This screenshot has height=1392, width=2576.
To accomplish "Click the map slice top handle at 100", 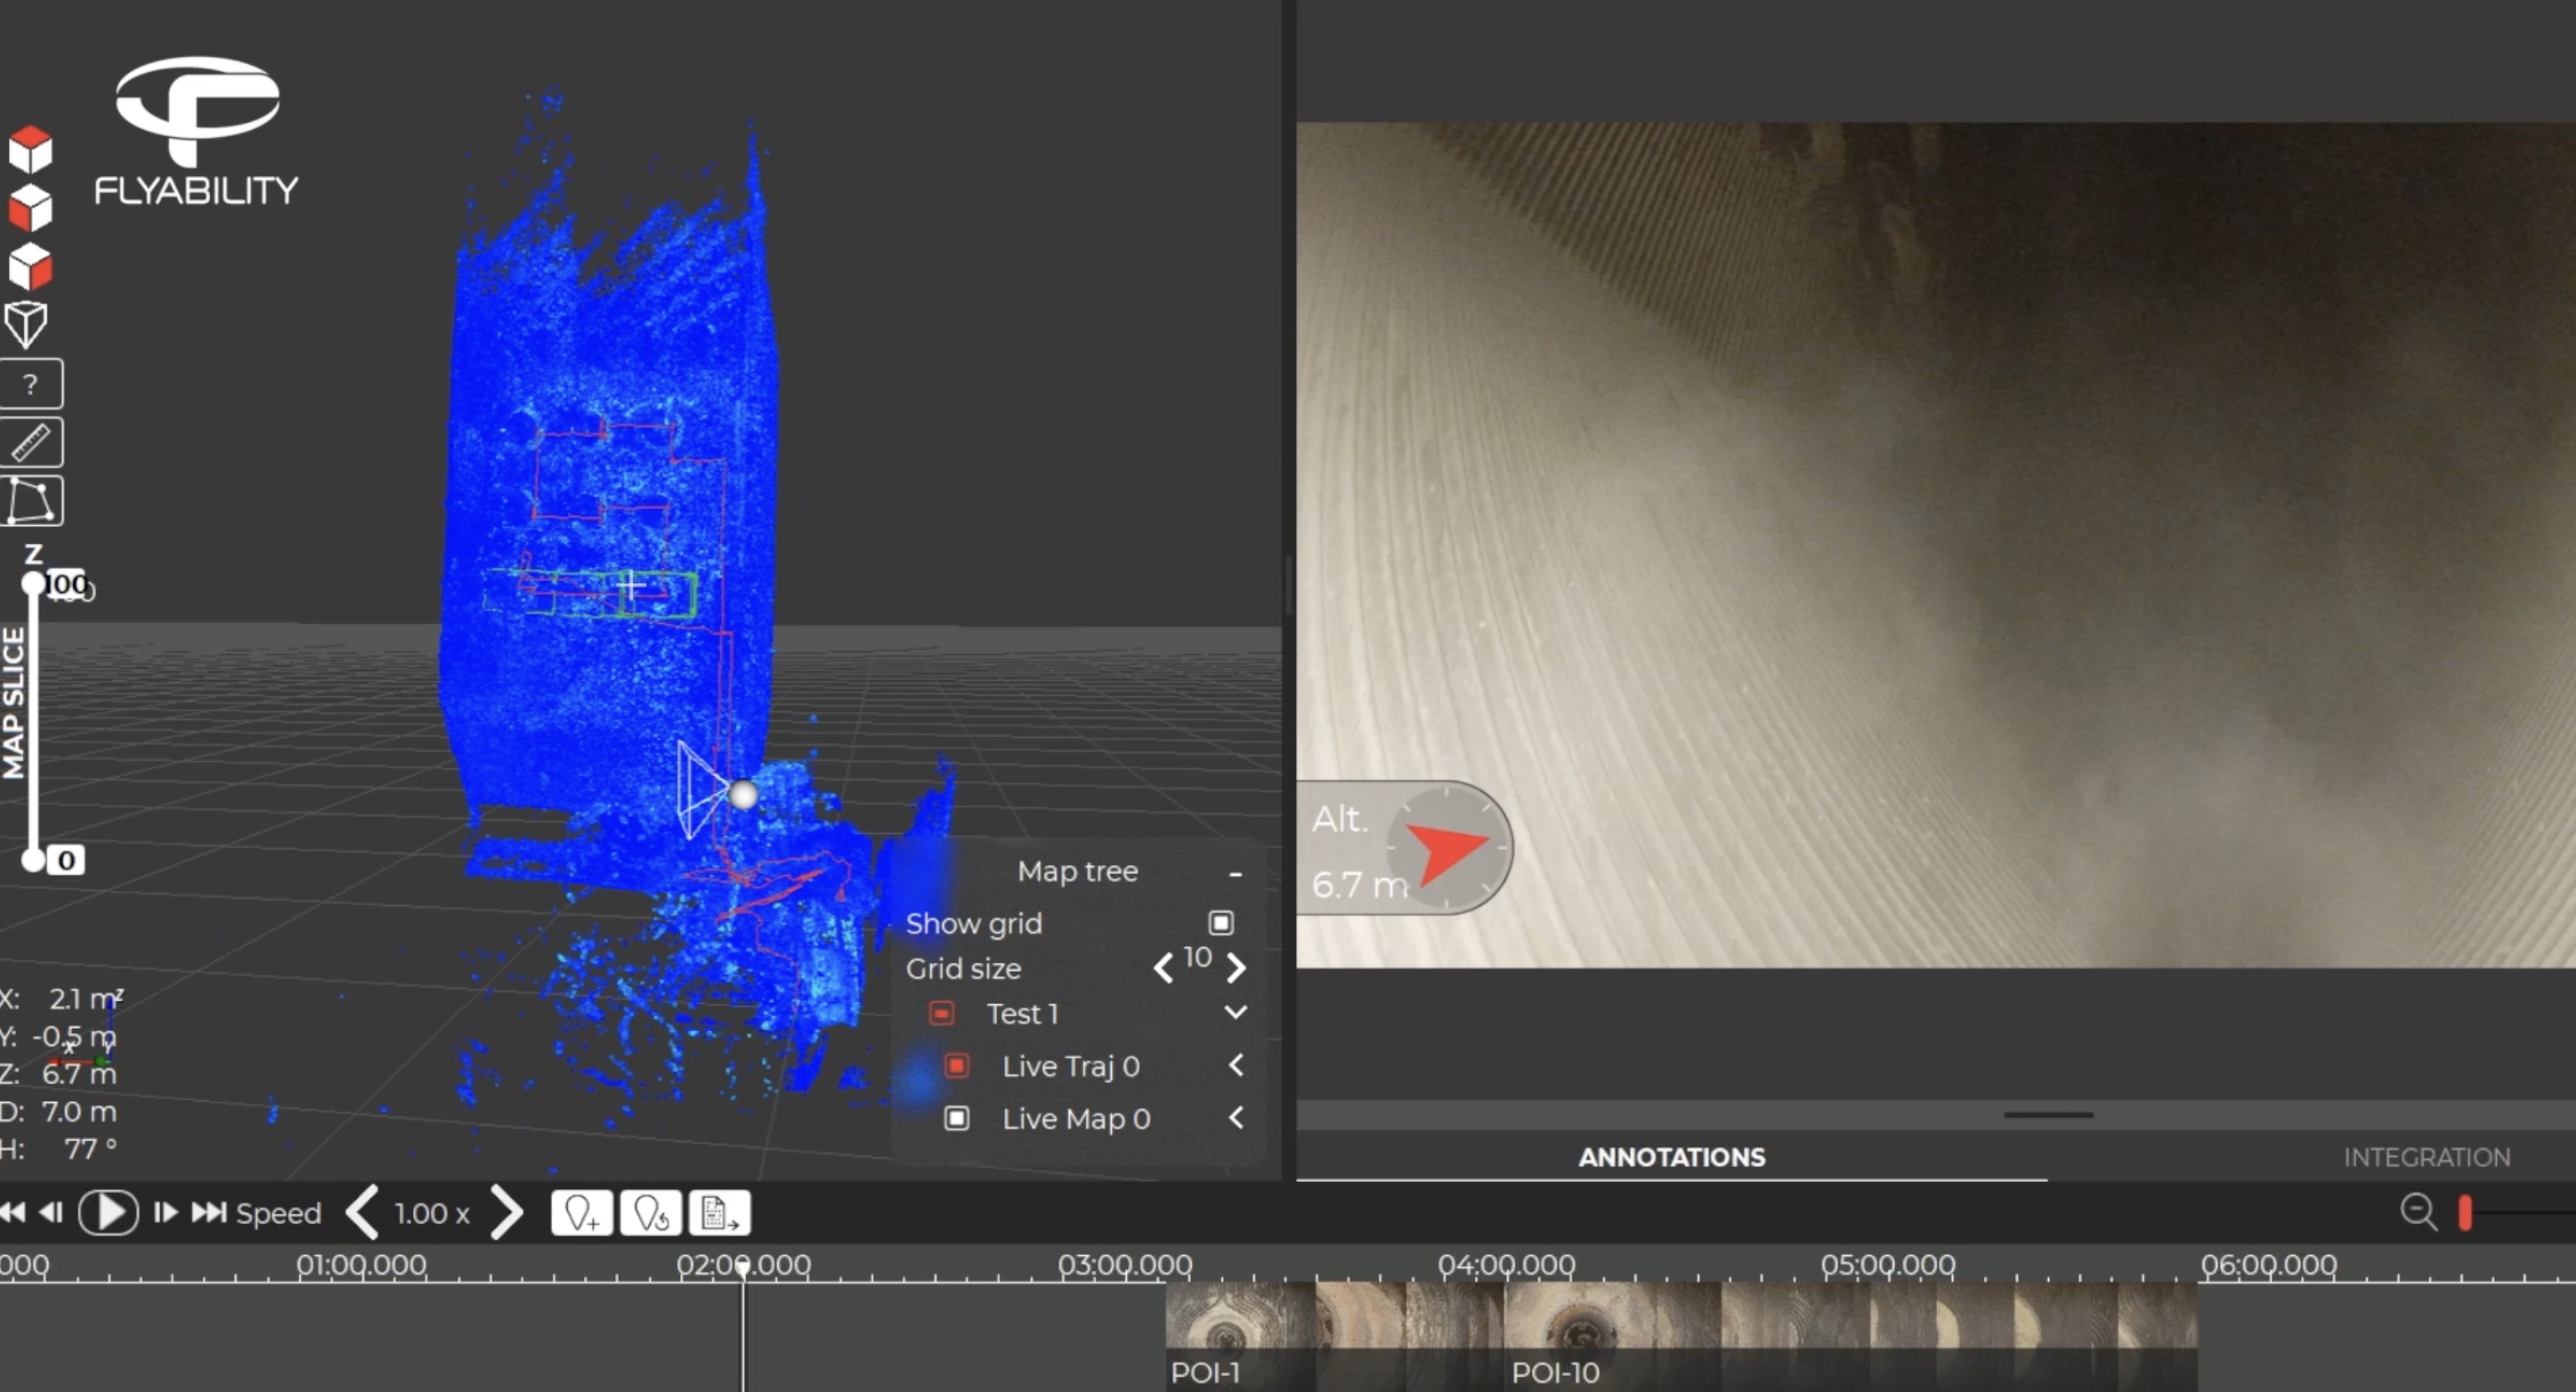I will click(x=33, y=583).
